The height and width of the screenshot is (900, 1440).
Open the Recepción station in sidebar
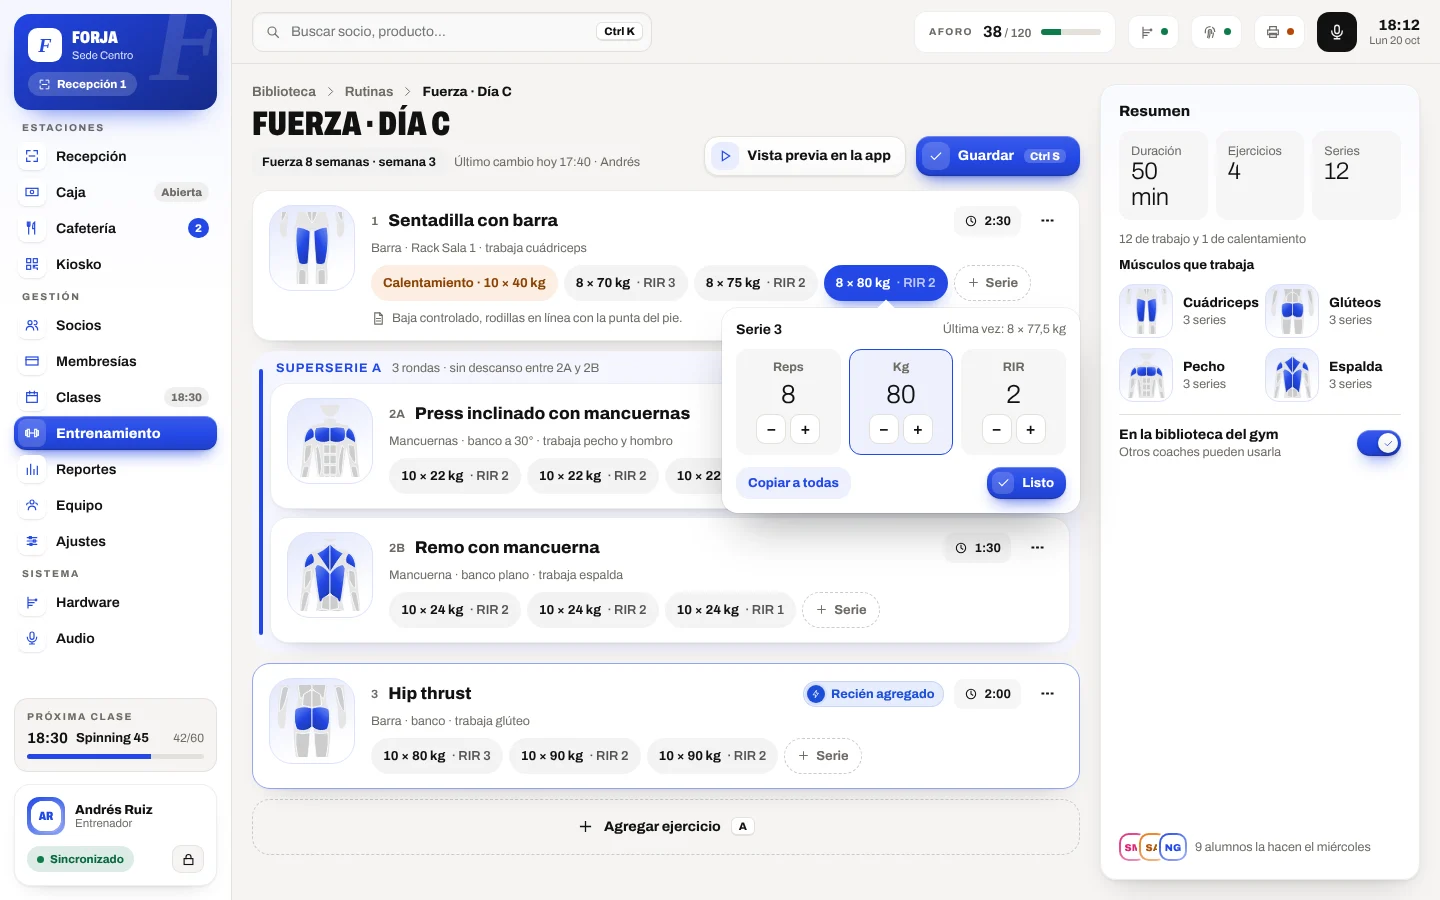[x=115, y=156]
